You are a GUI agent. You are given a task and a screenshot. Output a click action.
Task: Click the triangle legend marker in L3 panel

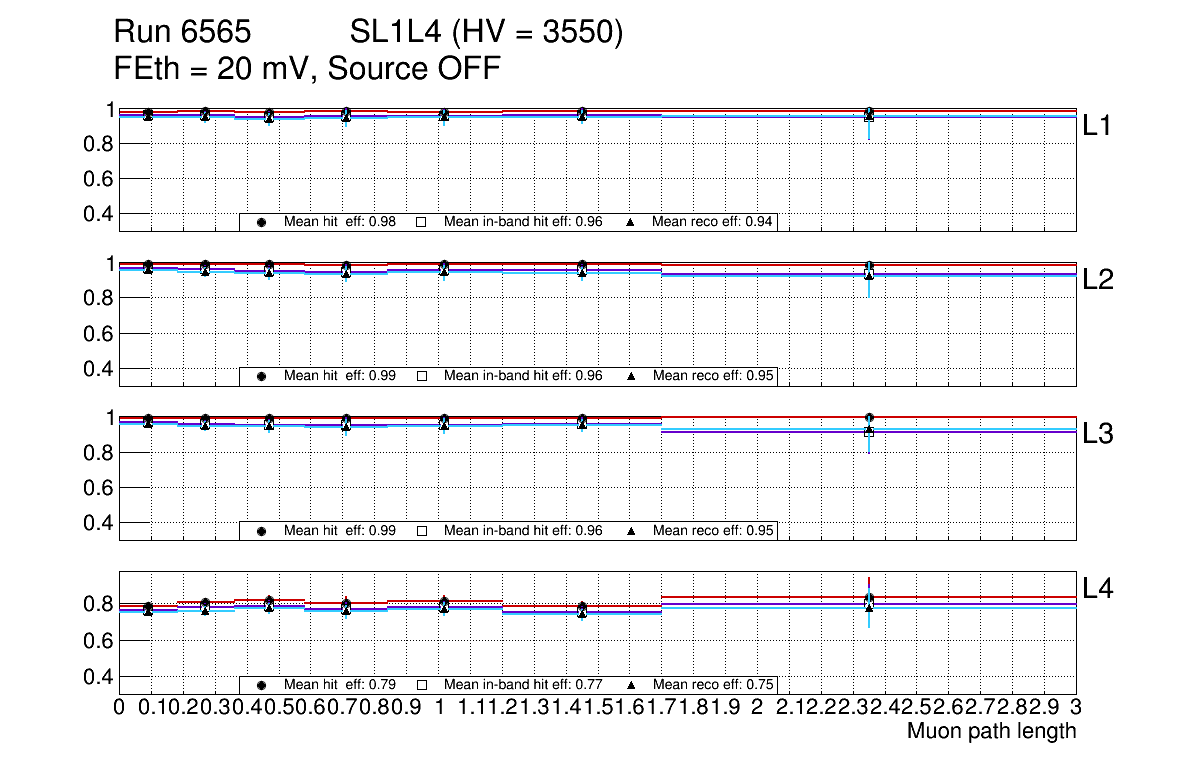pyautogui.click(x=632, y=531)
